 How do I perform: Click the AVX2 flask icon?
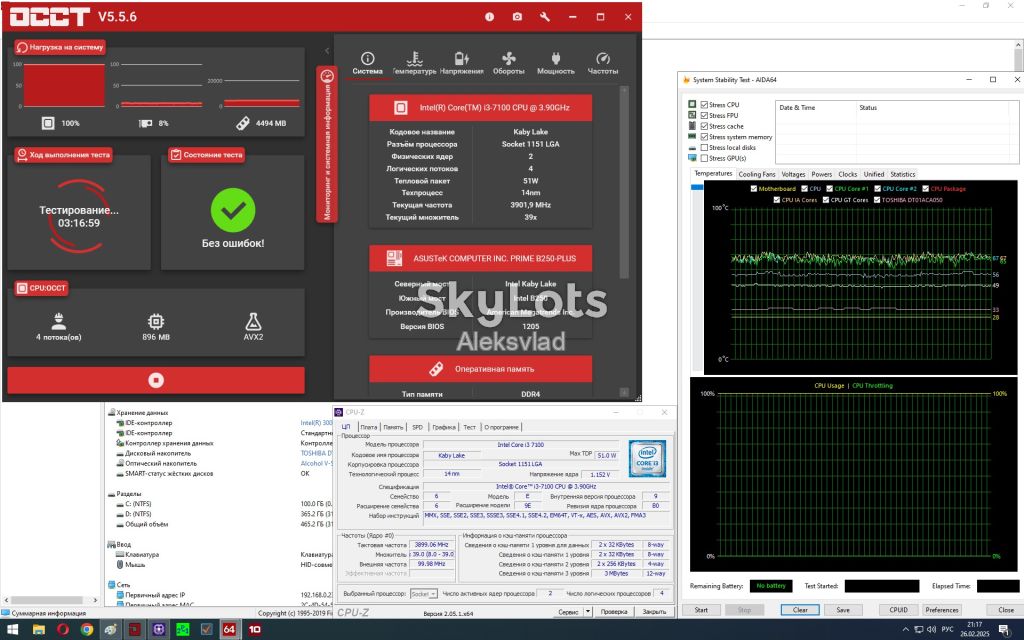(x=253, y=321)
